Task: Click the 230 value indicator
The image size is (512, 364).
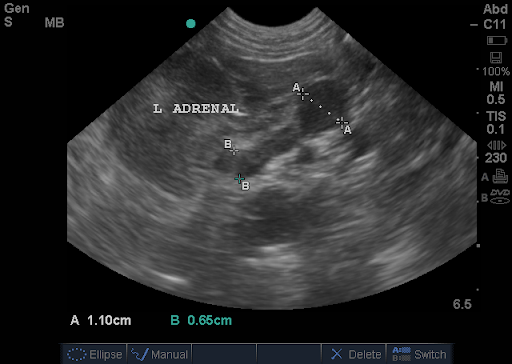Action: click(x=496, y=158)
